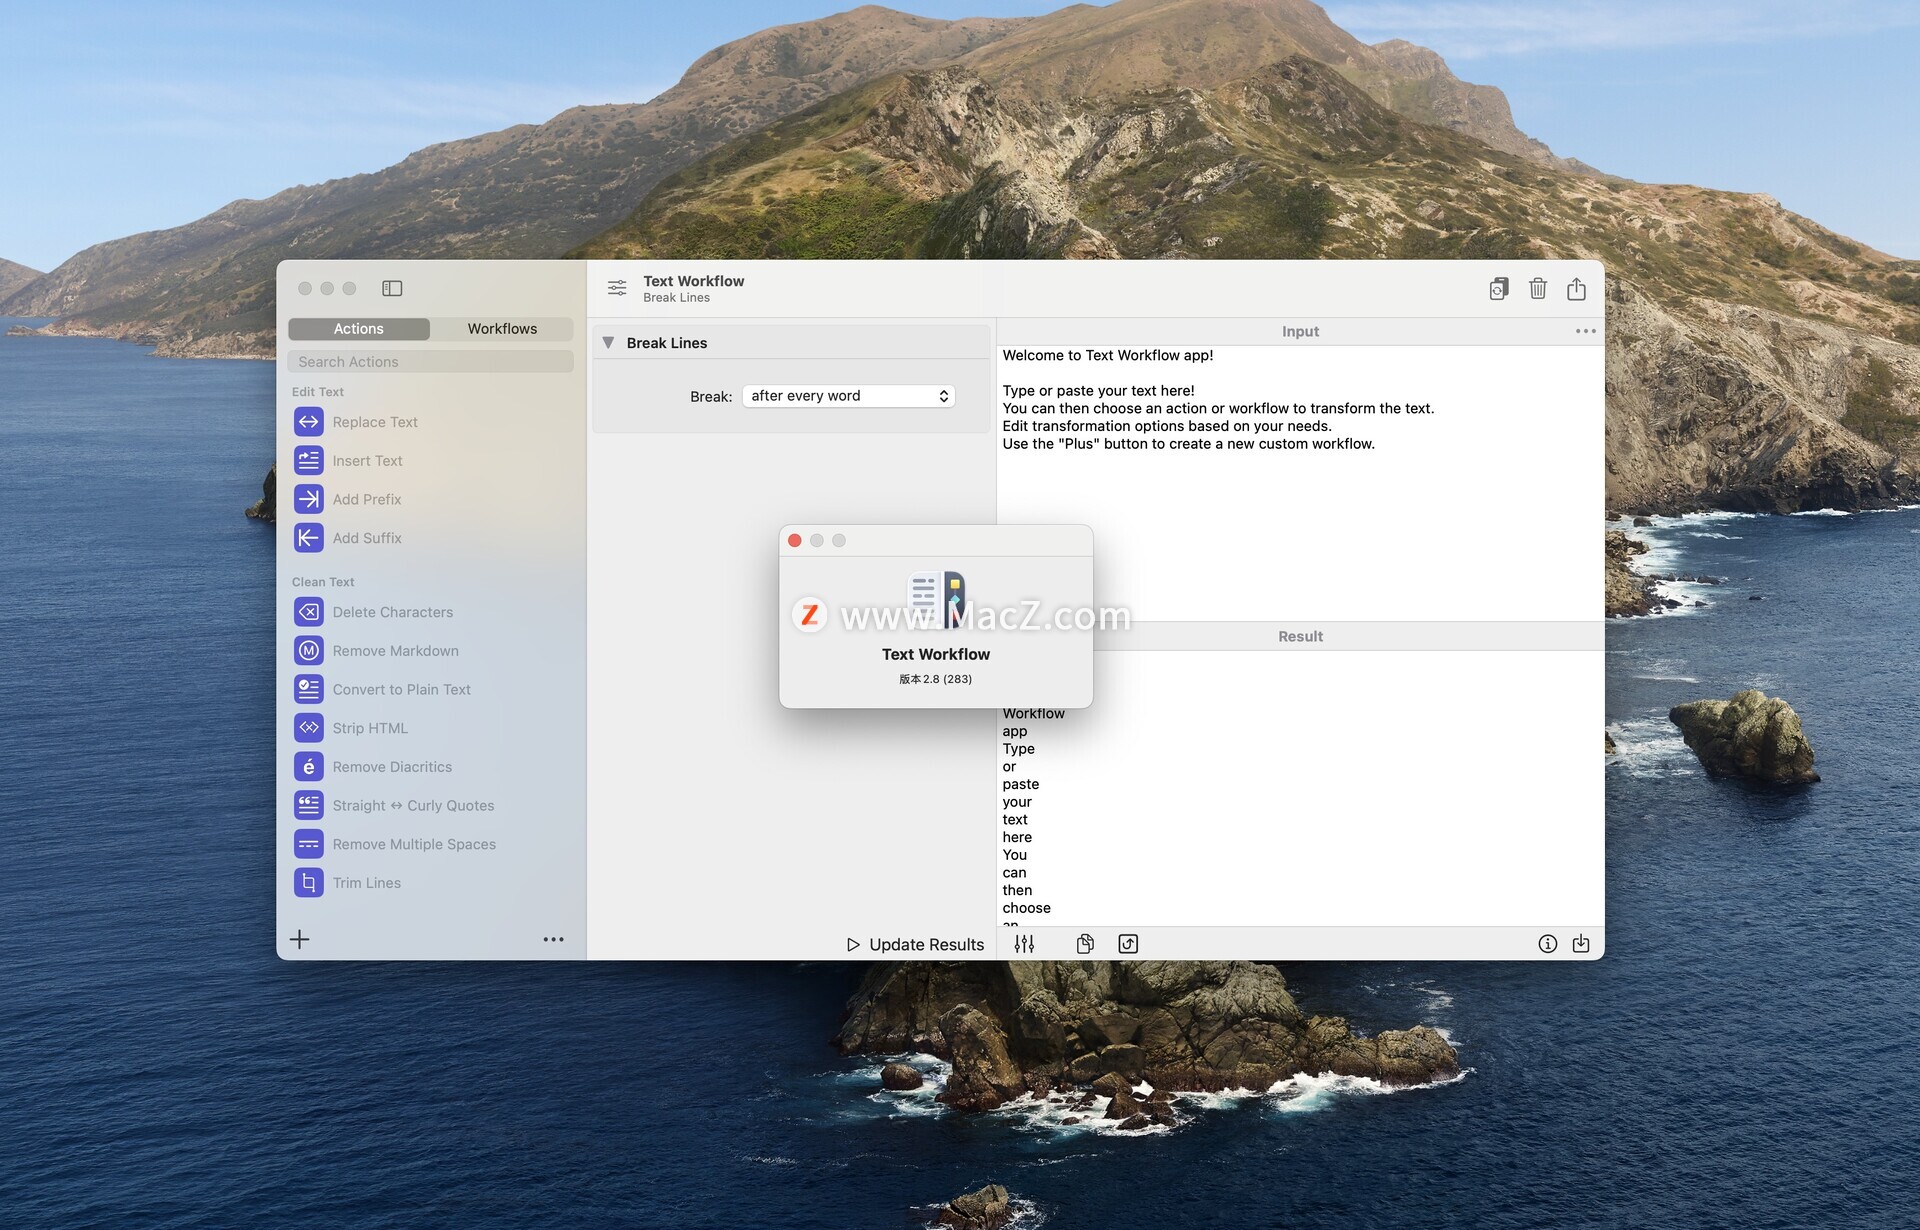Click the Update Results button
This screenshot has width=1920, height=1230.
coord(915,945)
